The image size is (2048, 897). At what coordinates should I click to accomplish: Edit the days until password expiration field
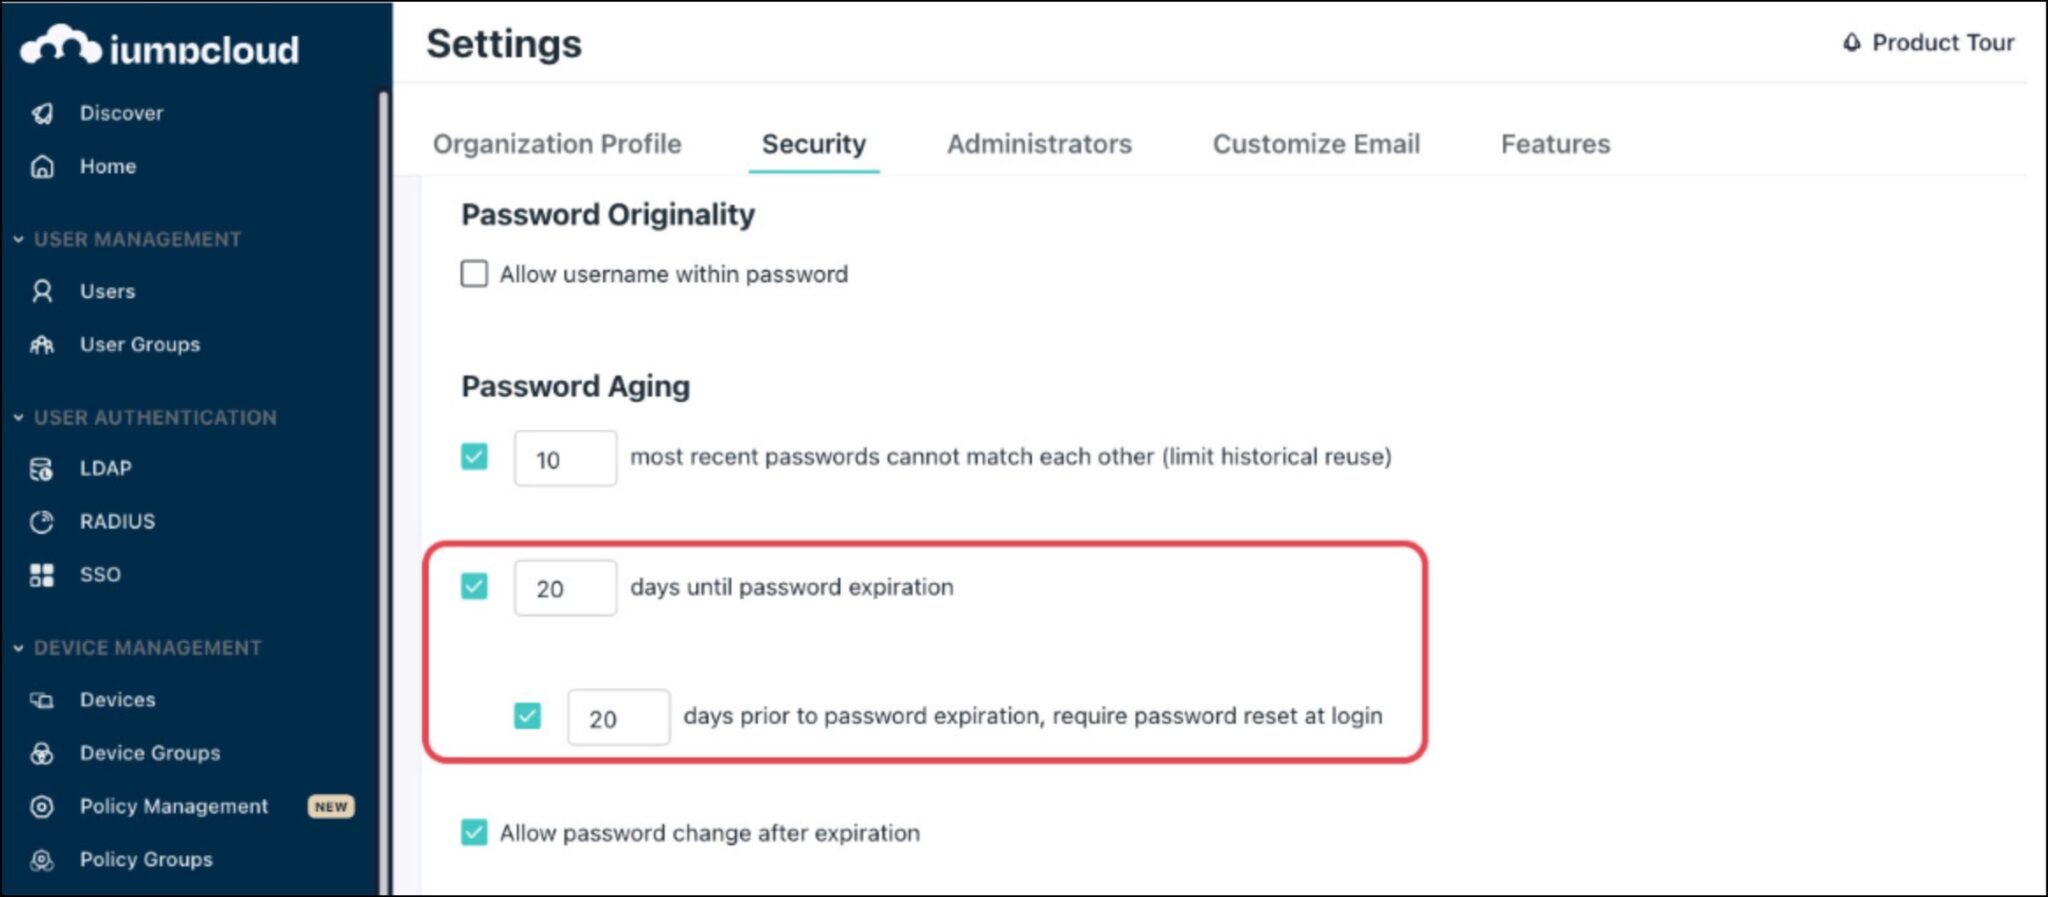point(564,587)
